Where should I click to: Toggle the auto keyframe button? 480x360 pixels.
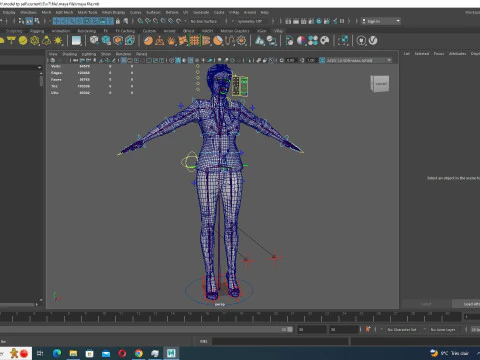[368, 329]
